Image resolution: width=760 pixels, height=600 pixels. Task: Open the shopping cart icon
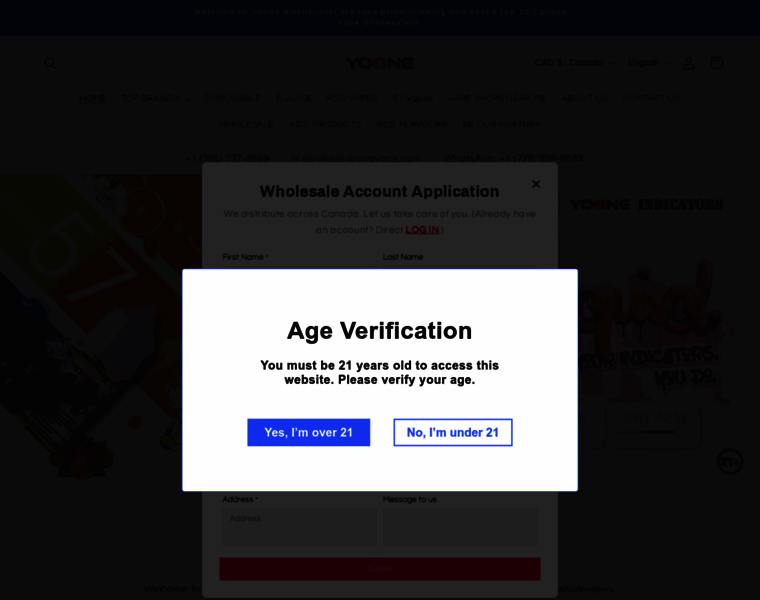pyautogui.click(x=716, y=63)
